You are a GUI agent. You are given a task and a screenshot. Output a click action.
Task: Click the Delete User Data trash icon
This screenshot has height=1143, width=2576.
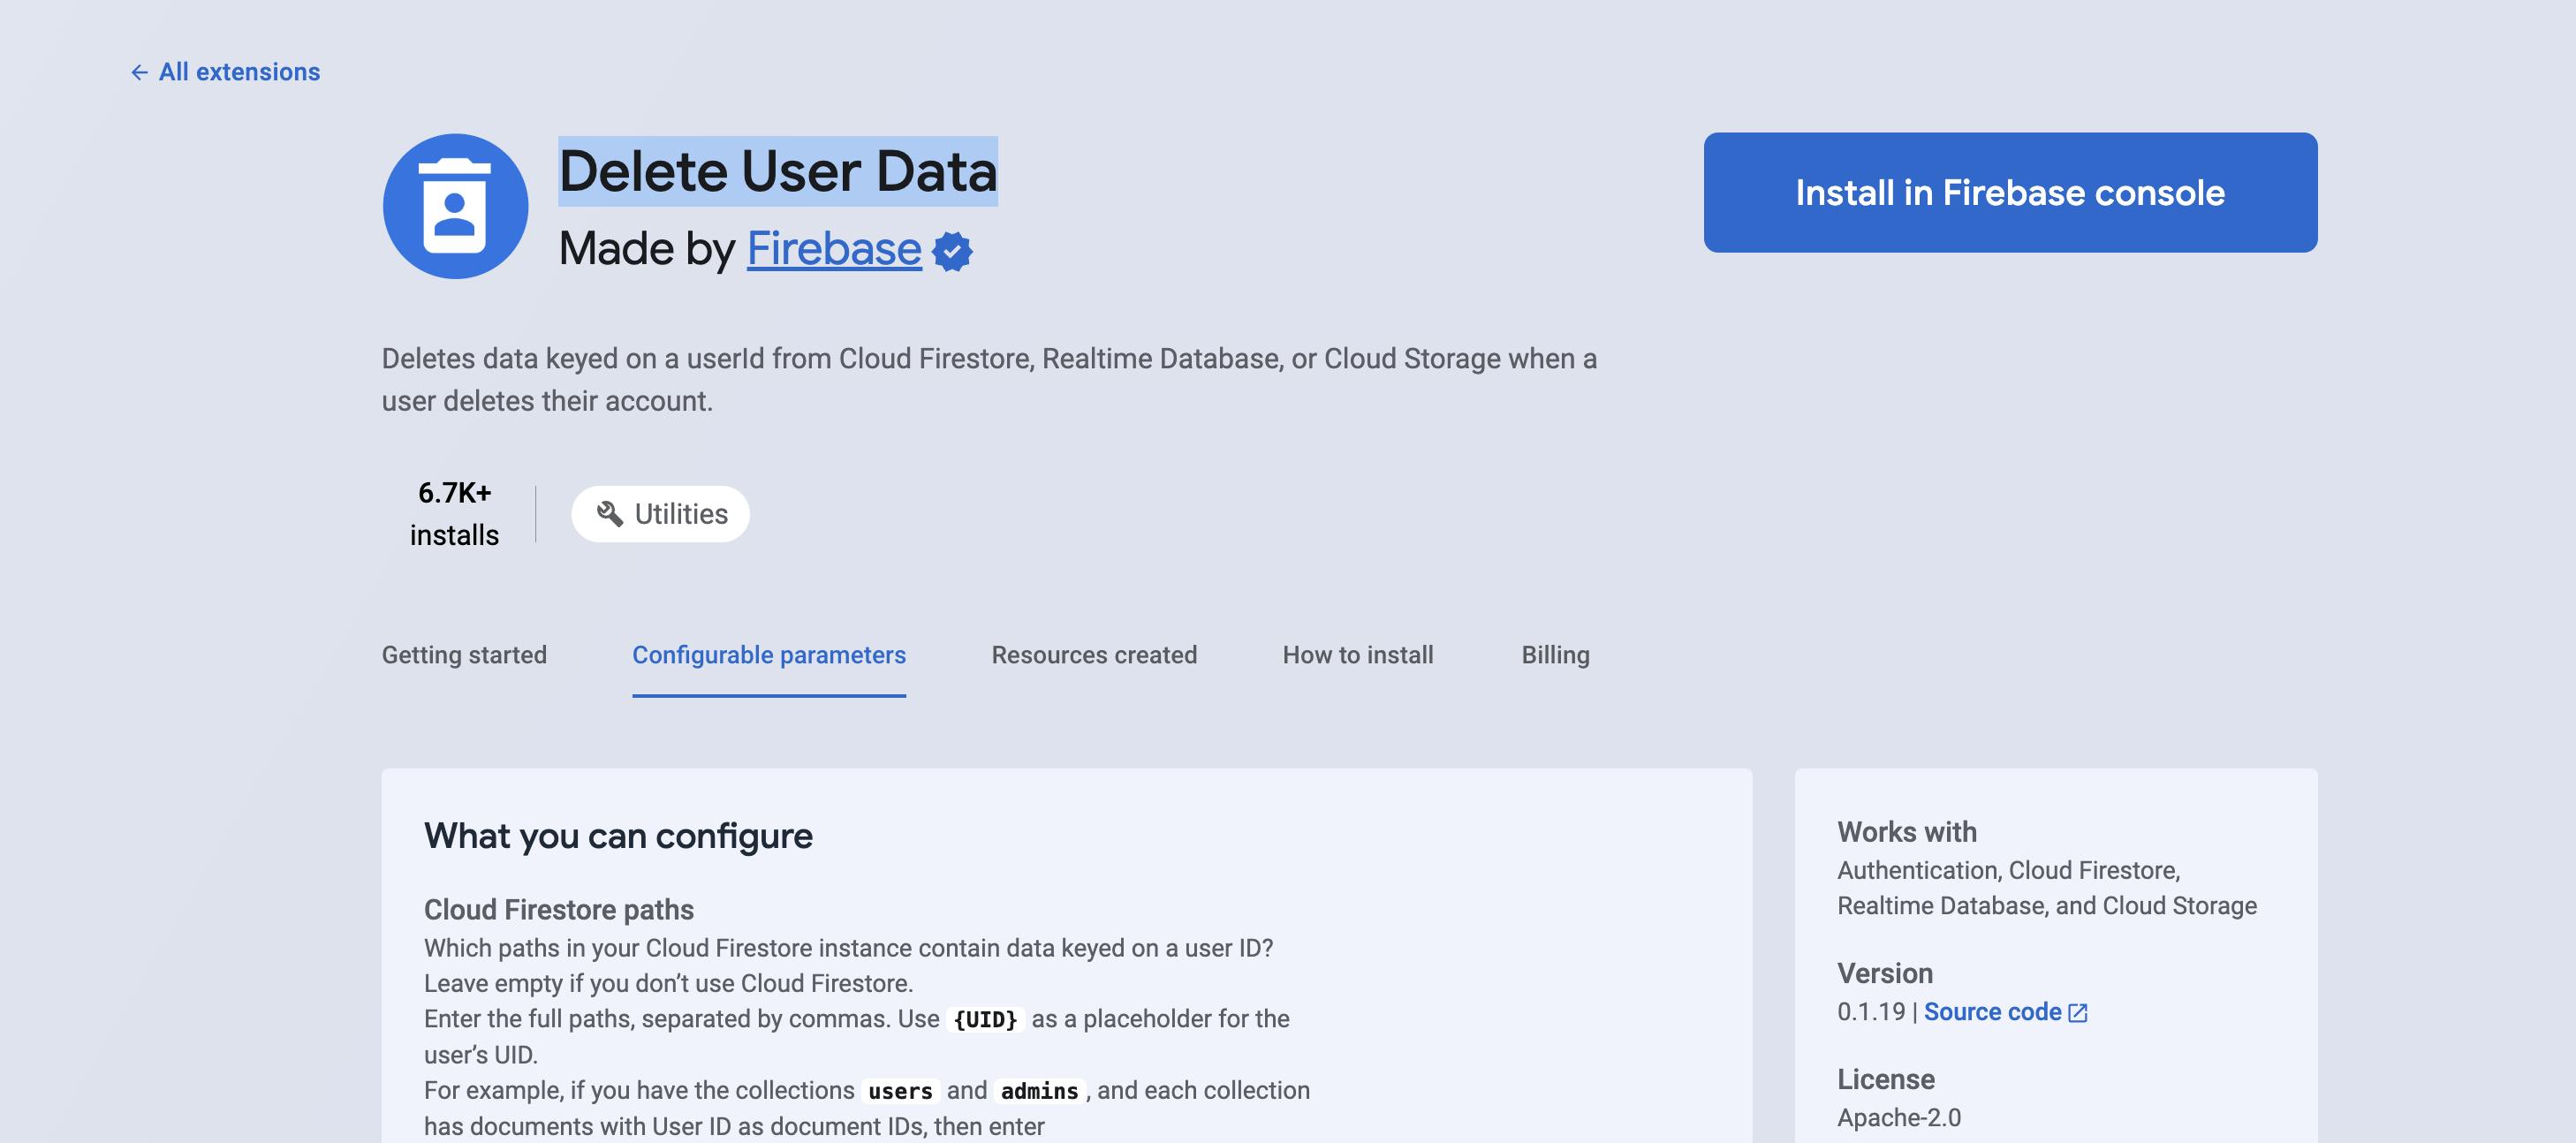(x=455, y=206)
